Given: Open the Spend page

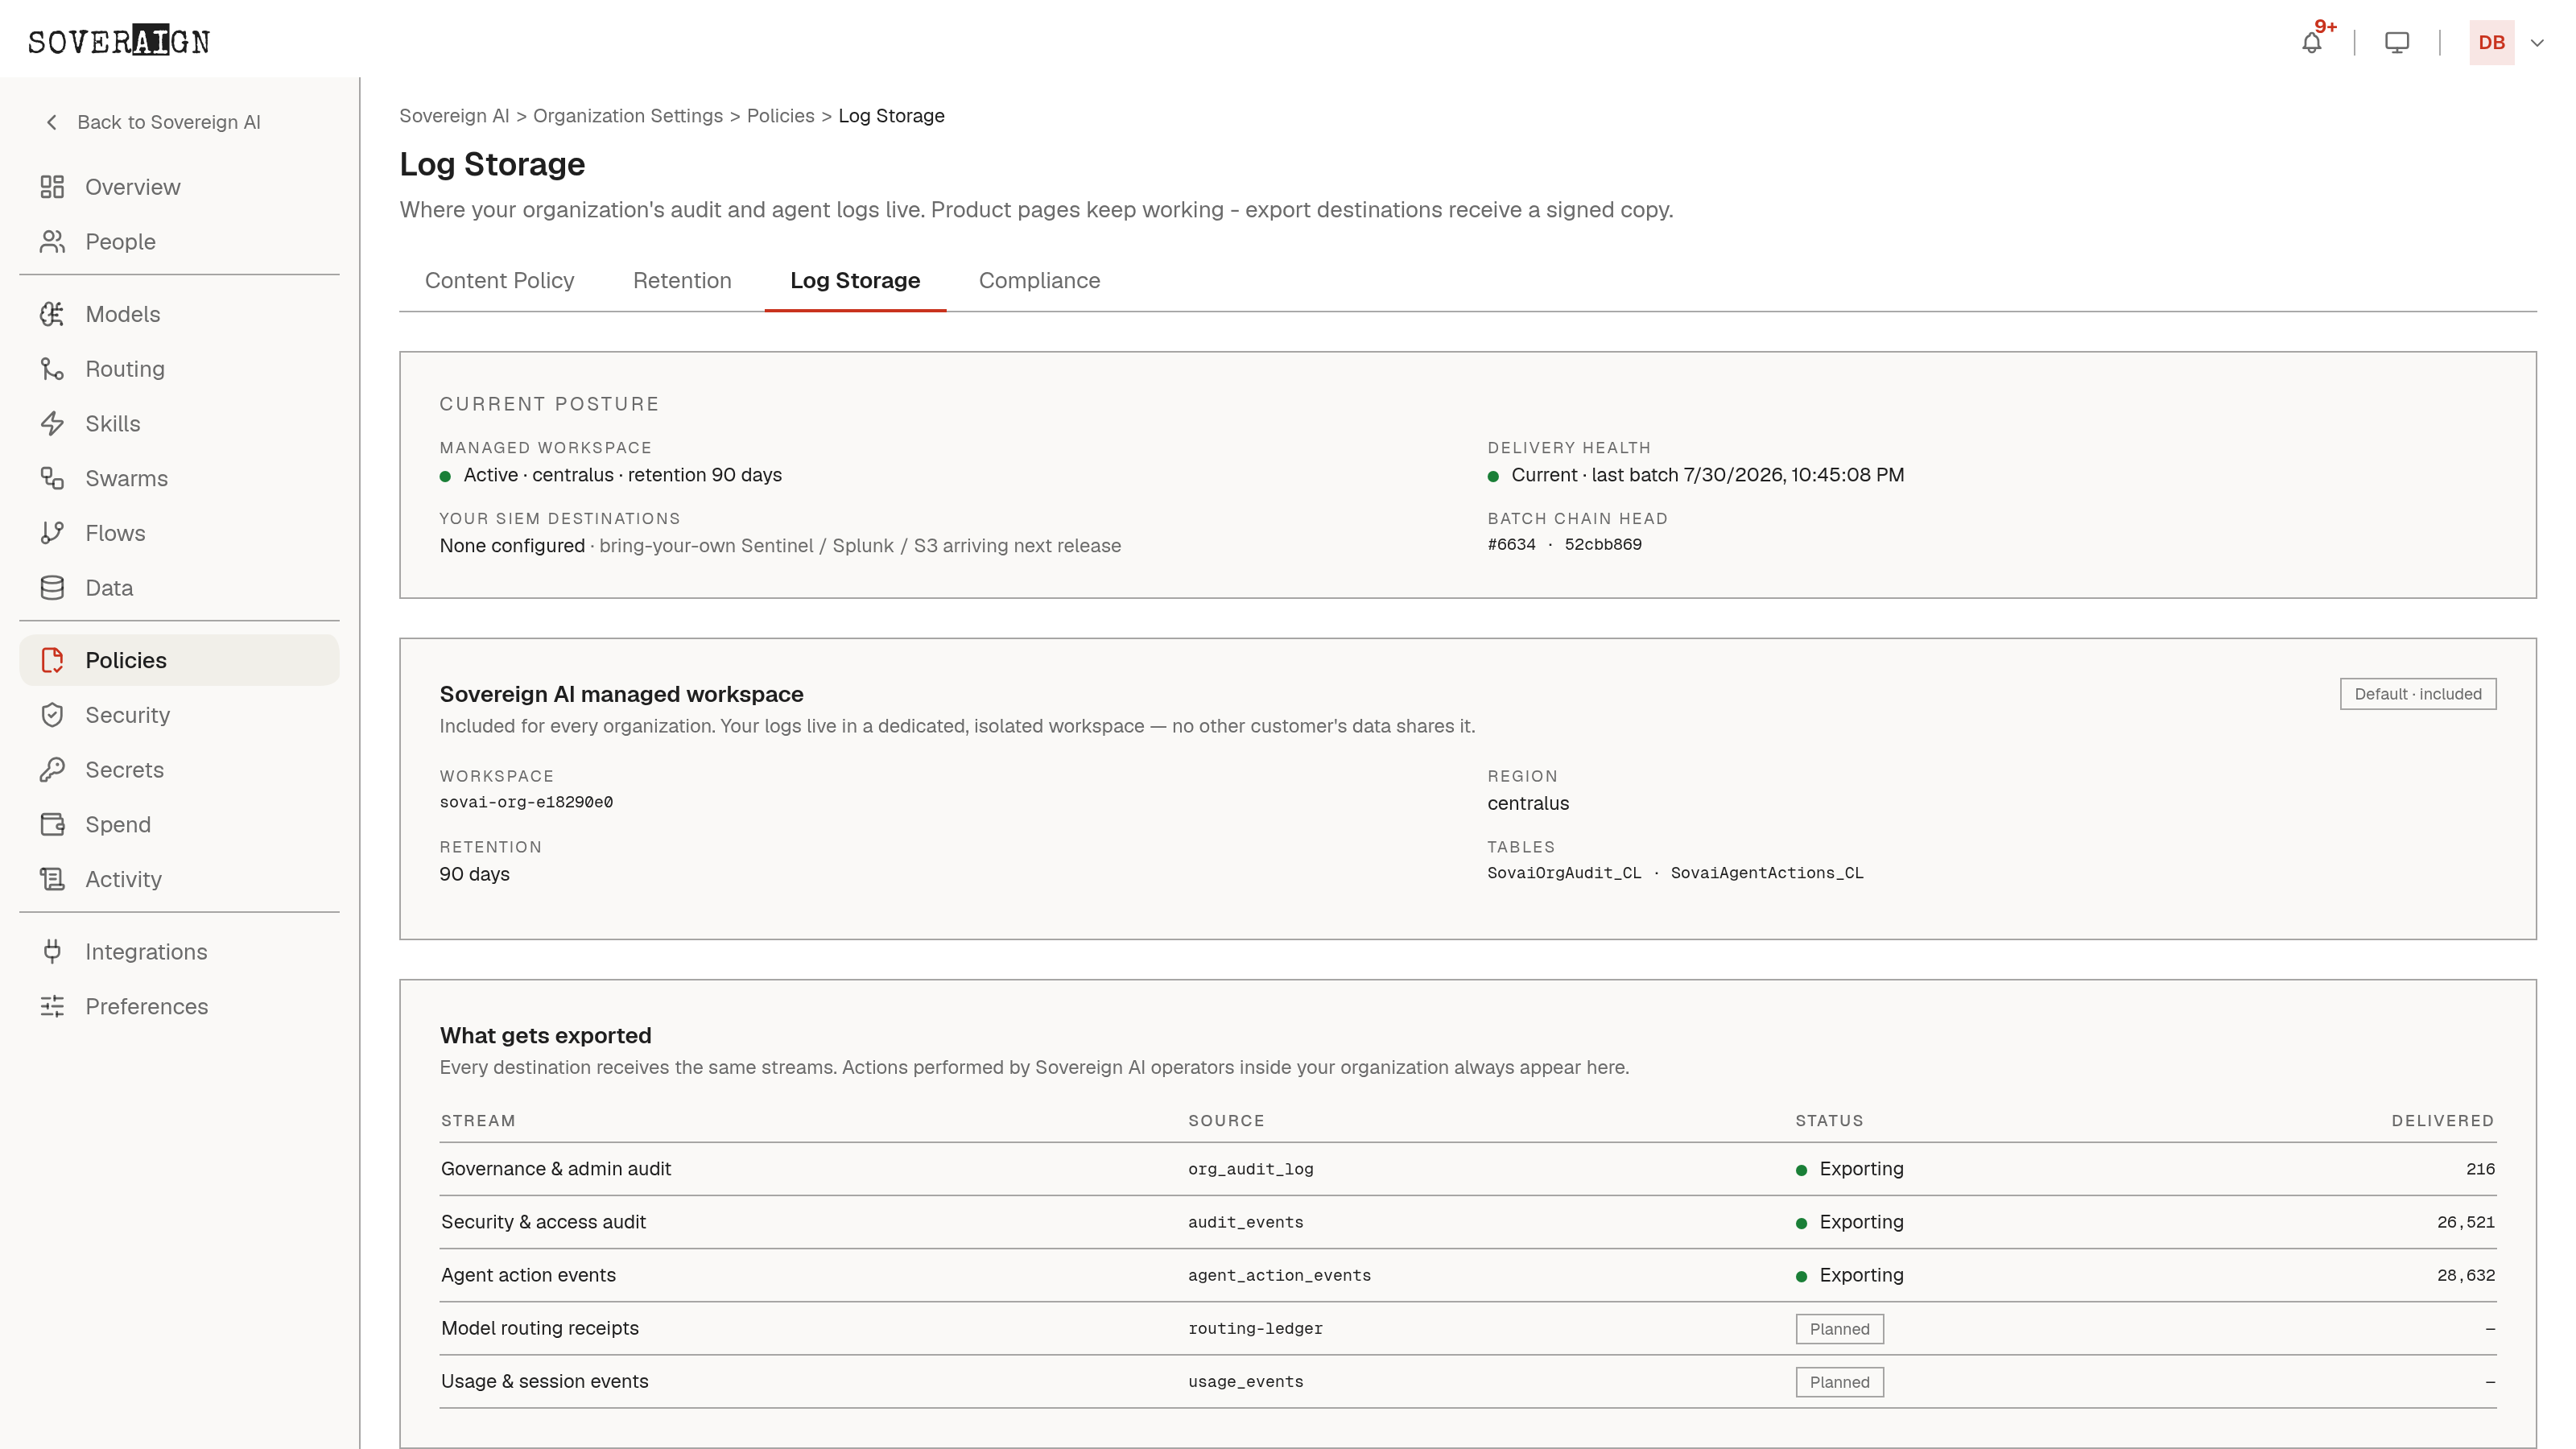Looking at the screenshot, I should coord(179,825).
